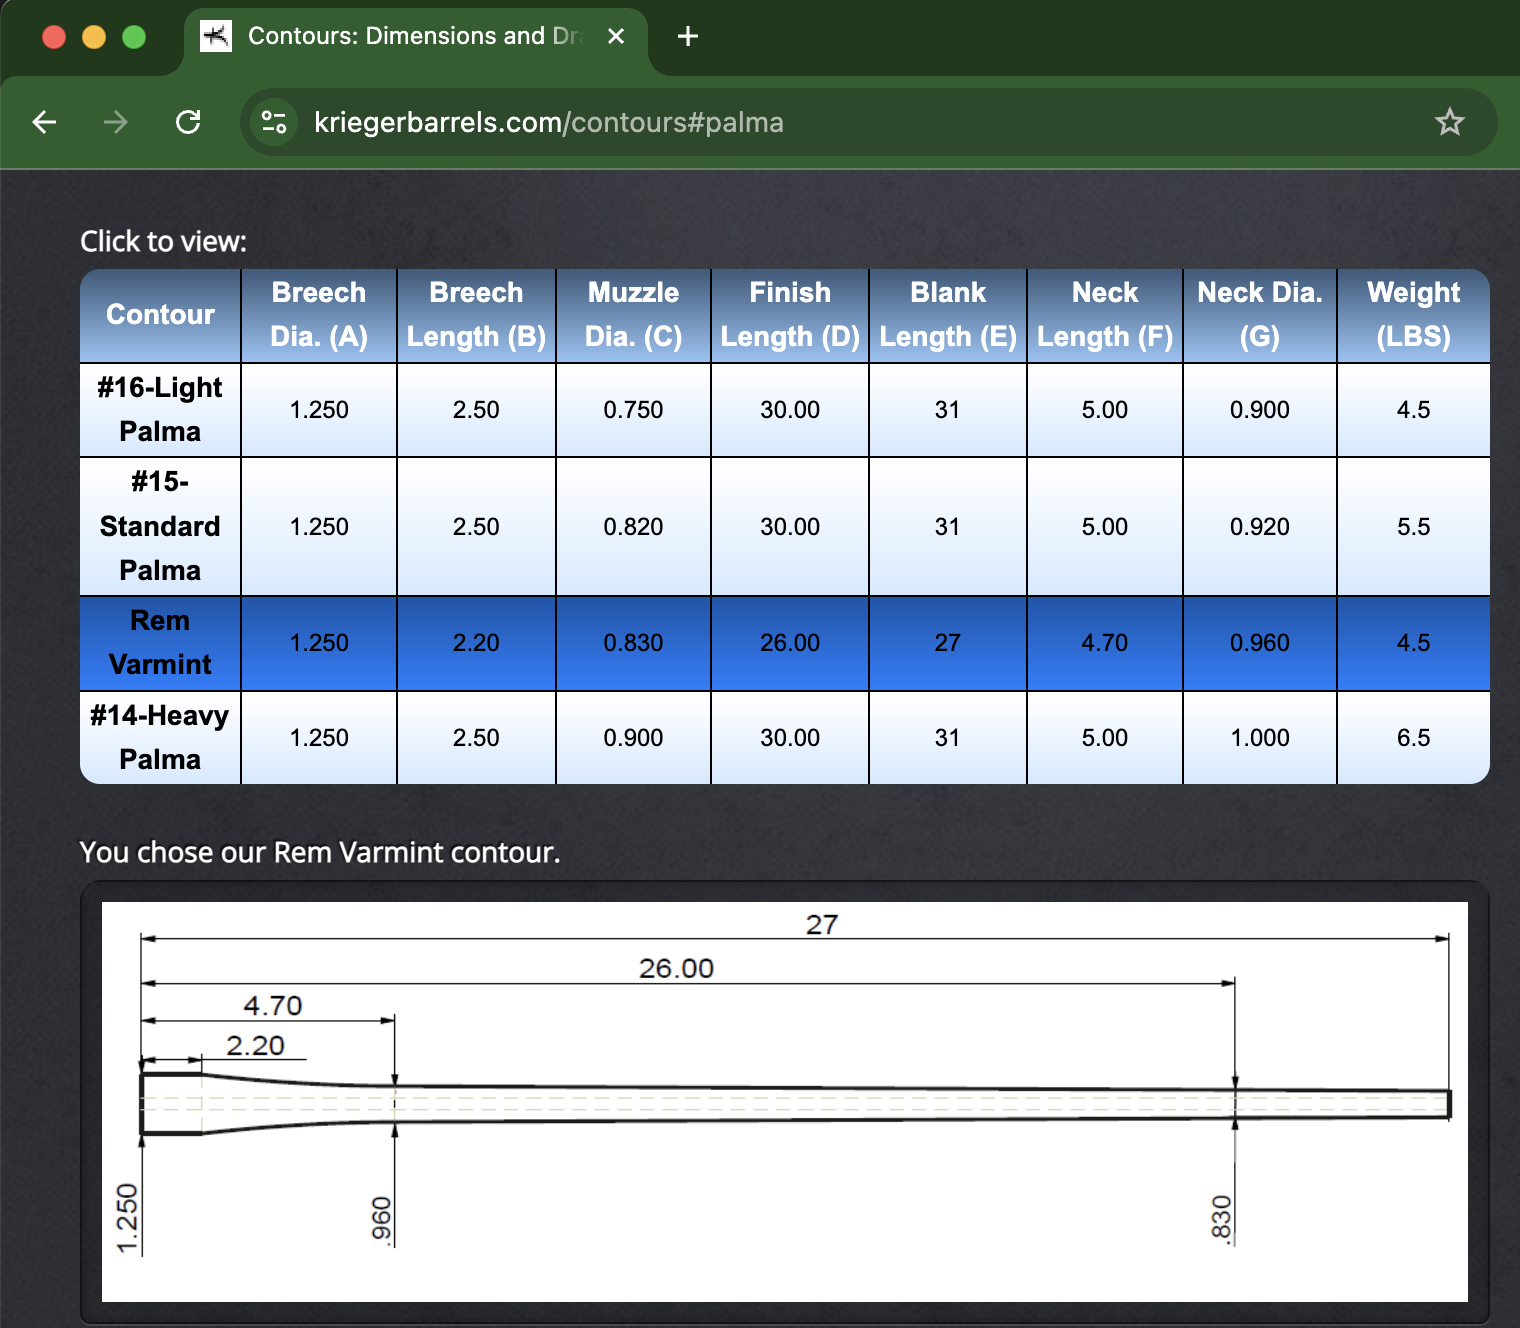
Task: Reload the Krieger Barrels page
Action: 188,122
